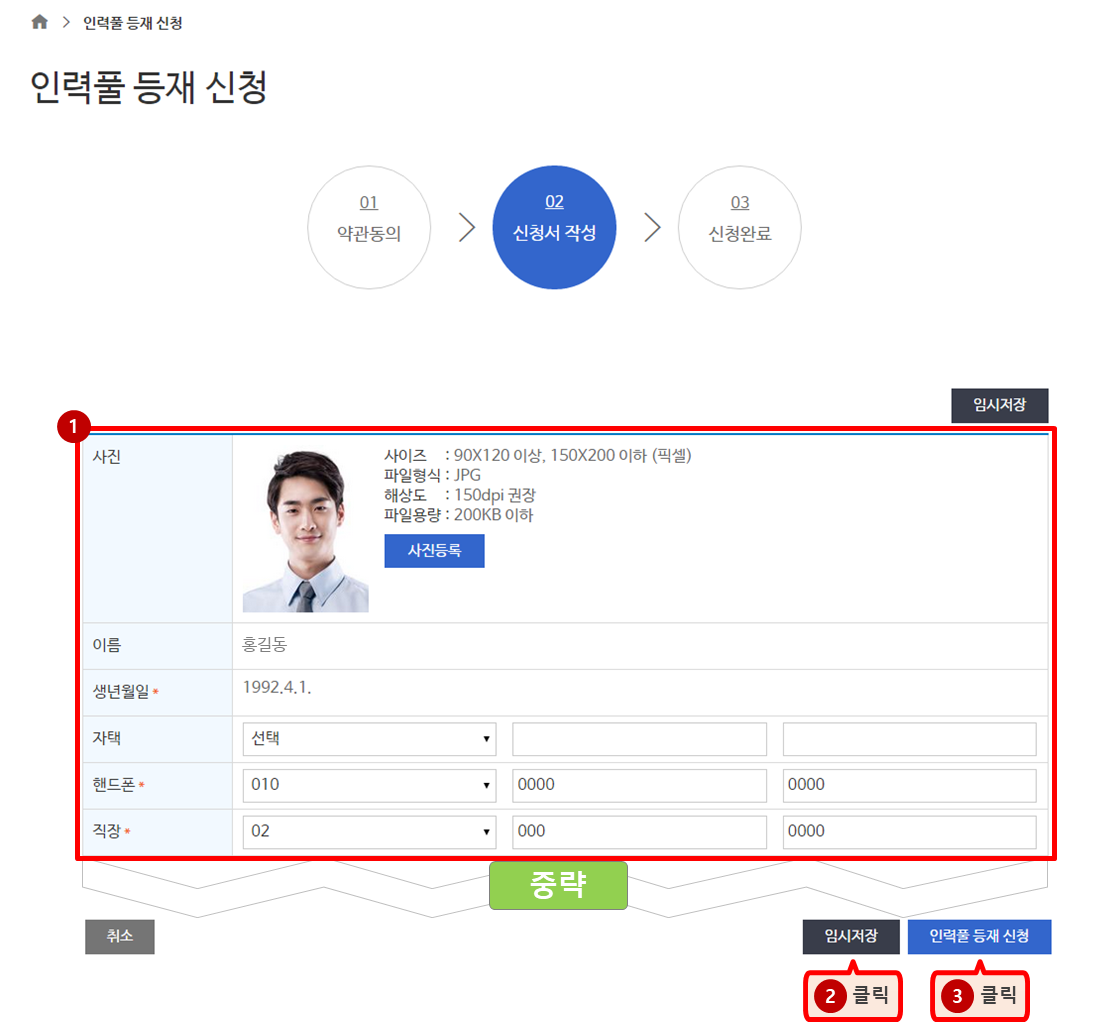Click 직장 middle number field with 000
Viewport: 1115px width, 1022px height.
[639, 831]
